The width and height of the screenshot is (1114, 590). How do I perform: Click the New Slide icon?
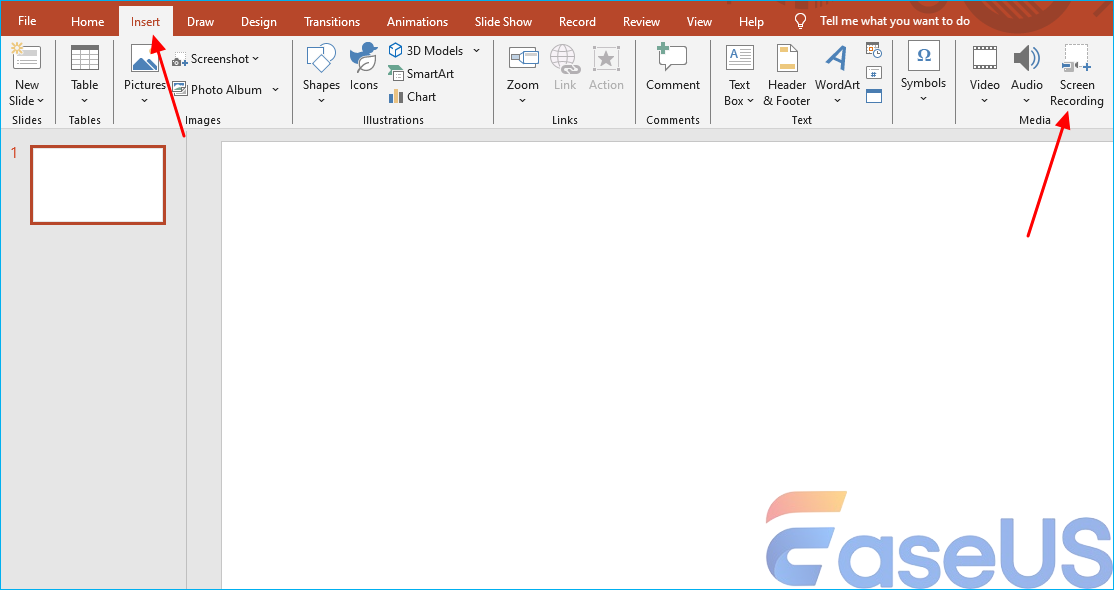(26, 57)
